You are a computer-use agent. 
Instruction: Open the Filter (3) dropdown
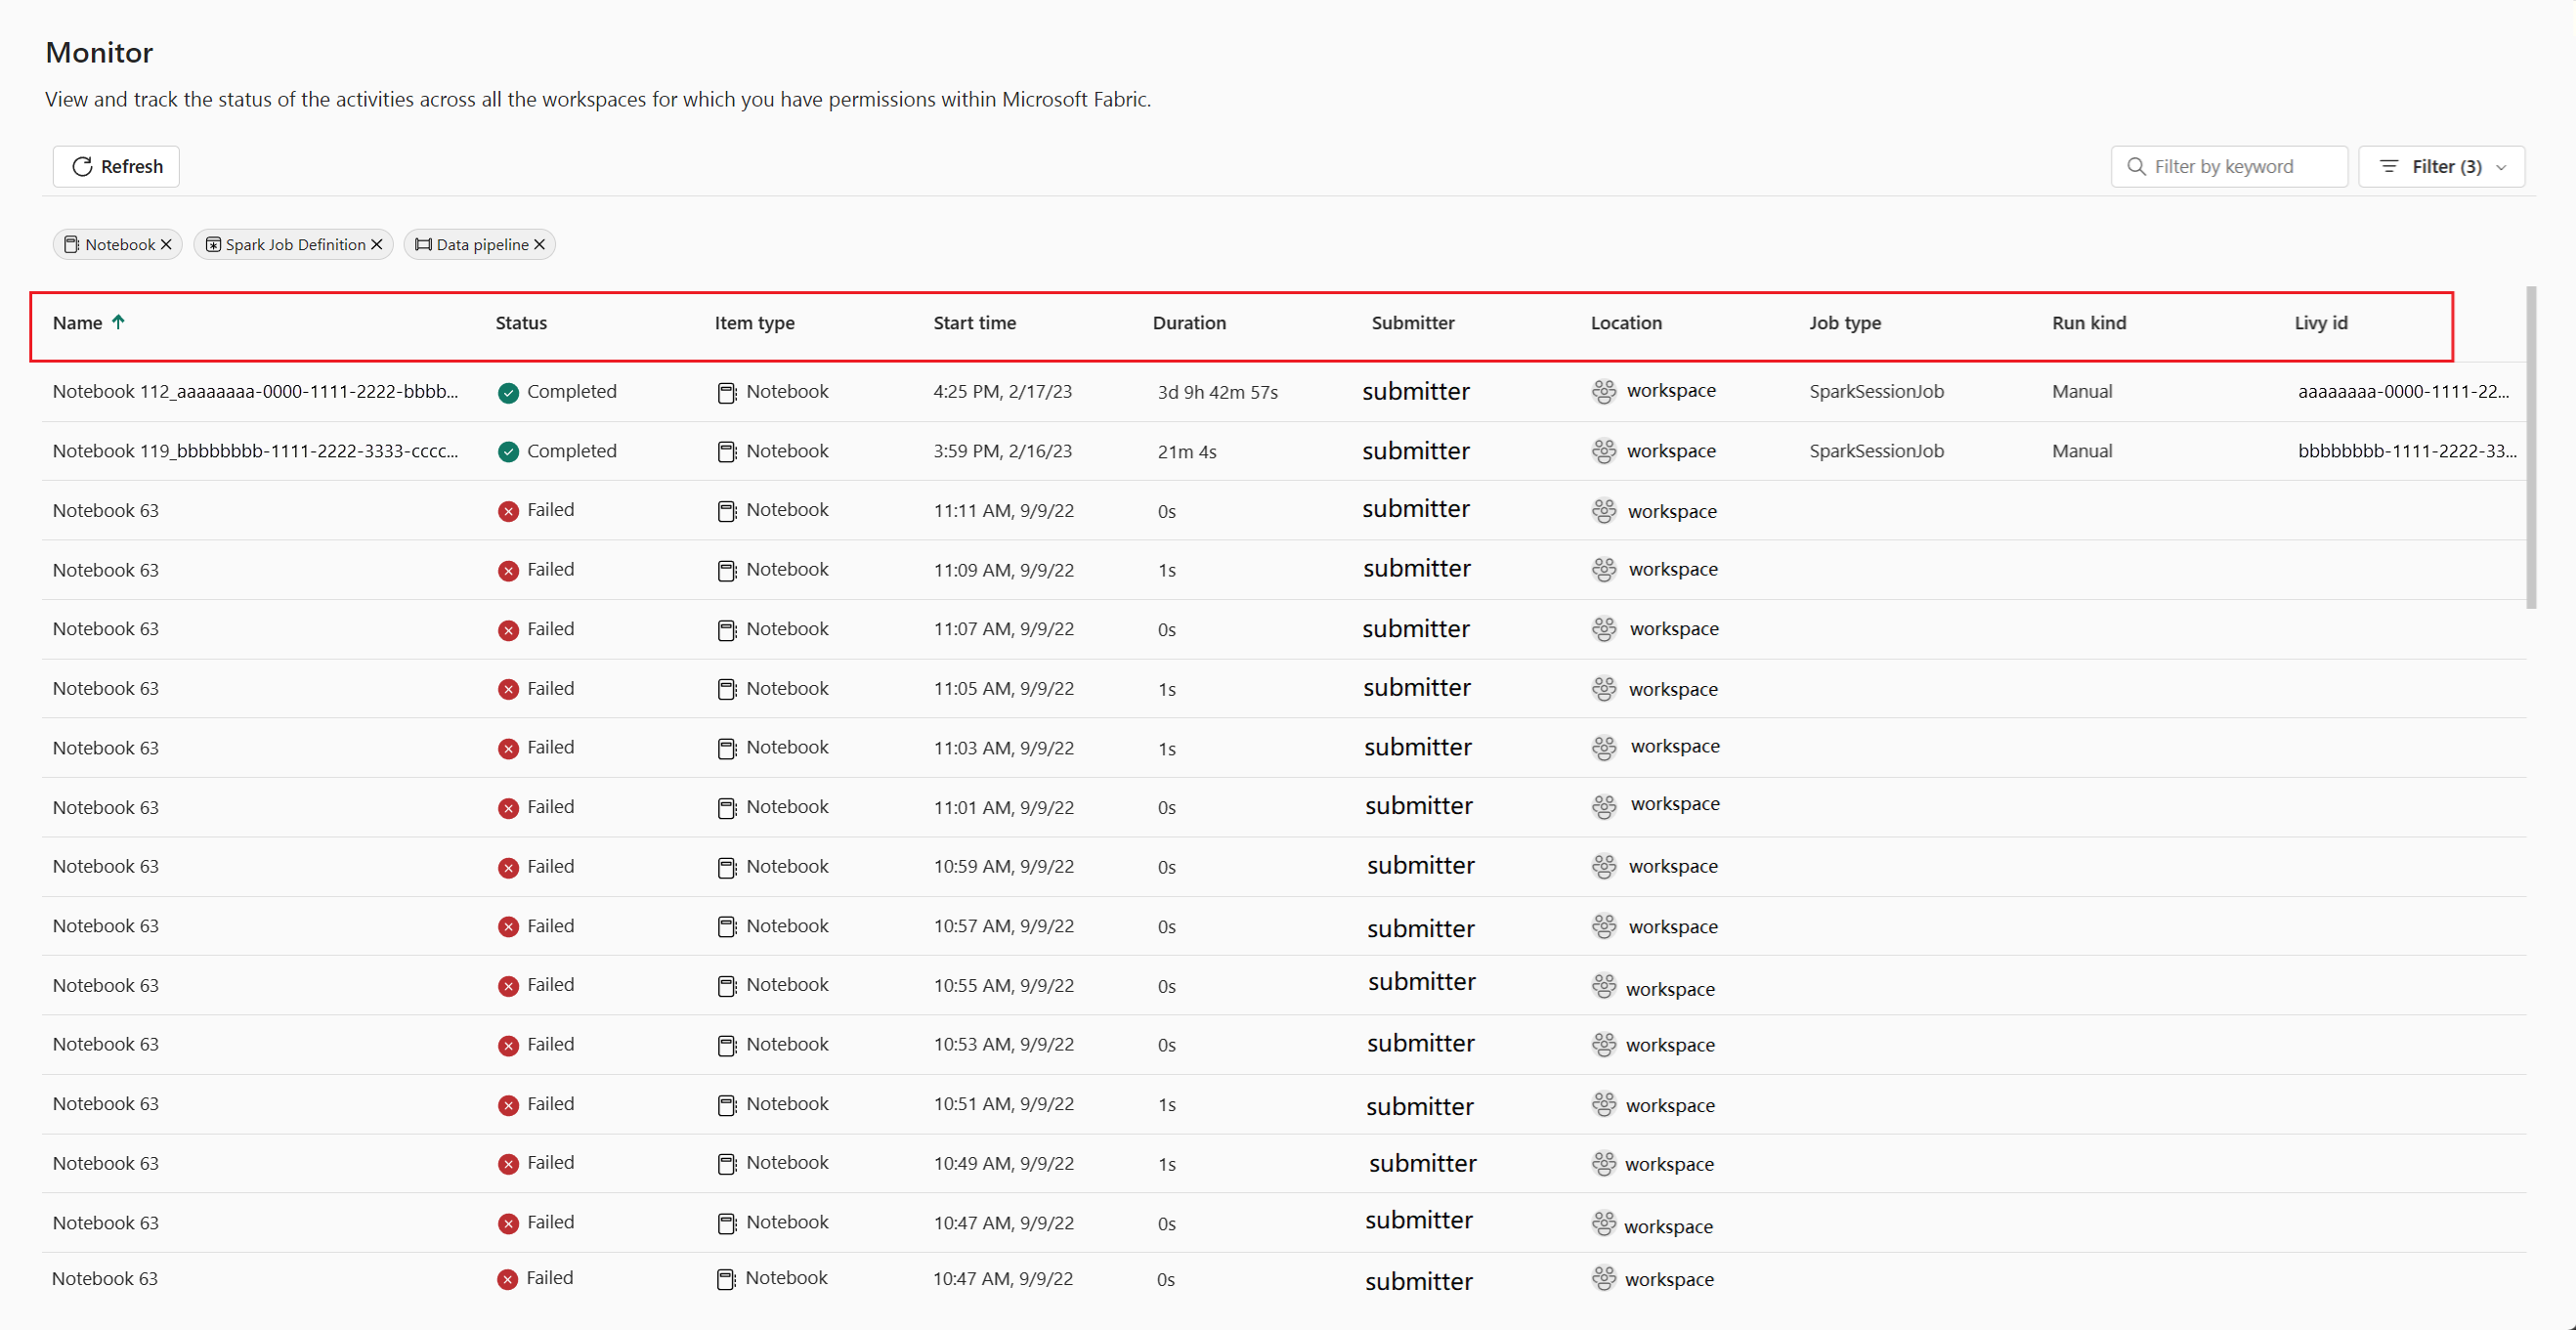pos(2441,166)
